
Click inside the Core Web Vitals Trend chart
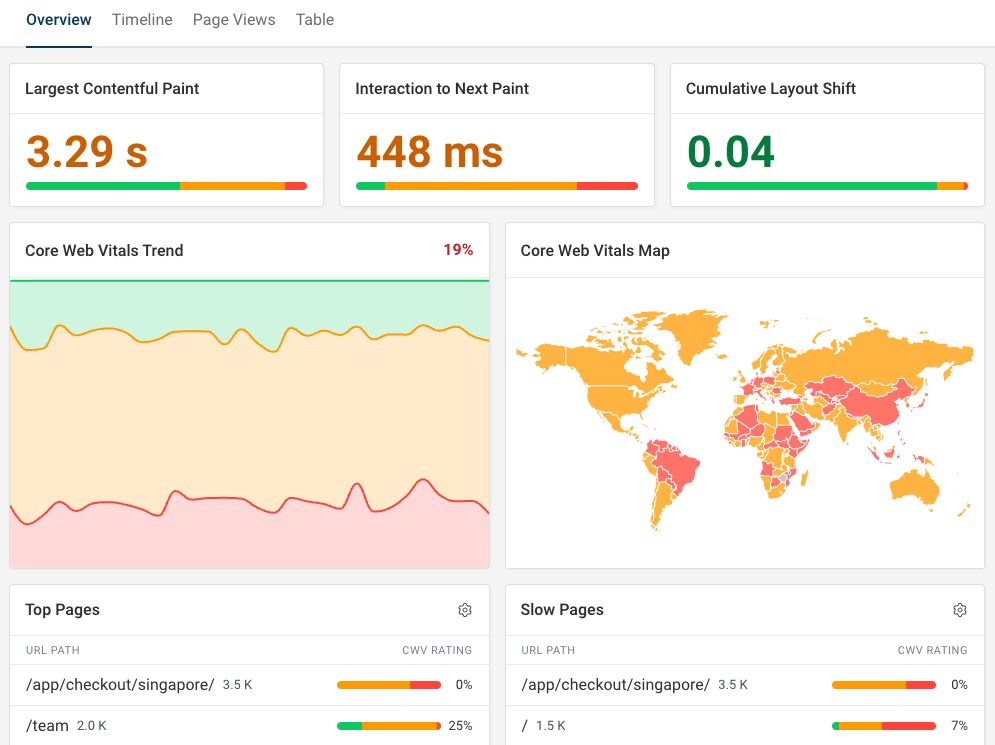(249, 420)
